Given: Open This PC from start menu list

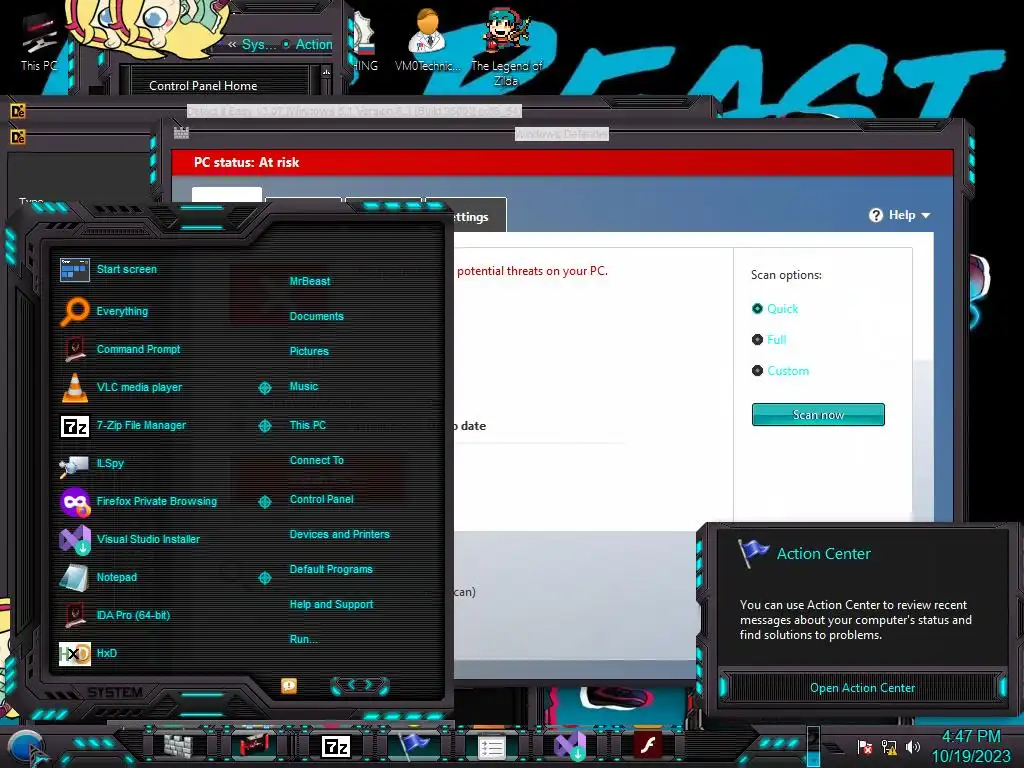Looking at the screenshot, I should 308,425.
